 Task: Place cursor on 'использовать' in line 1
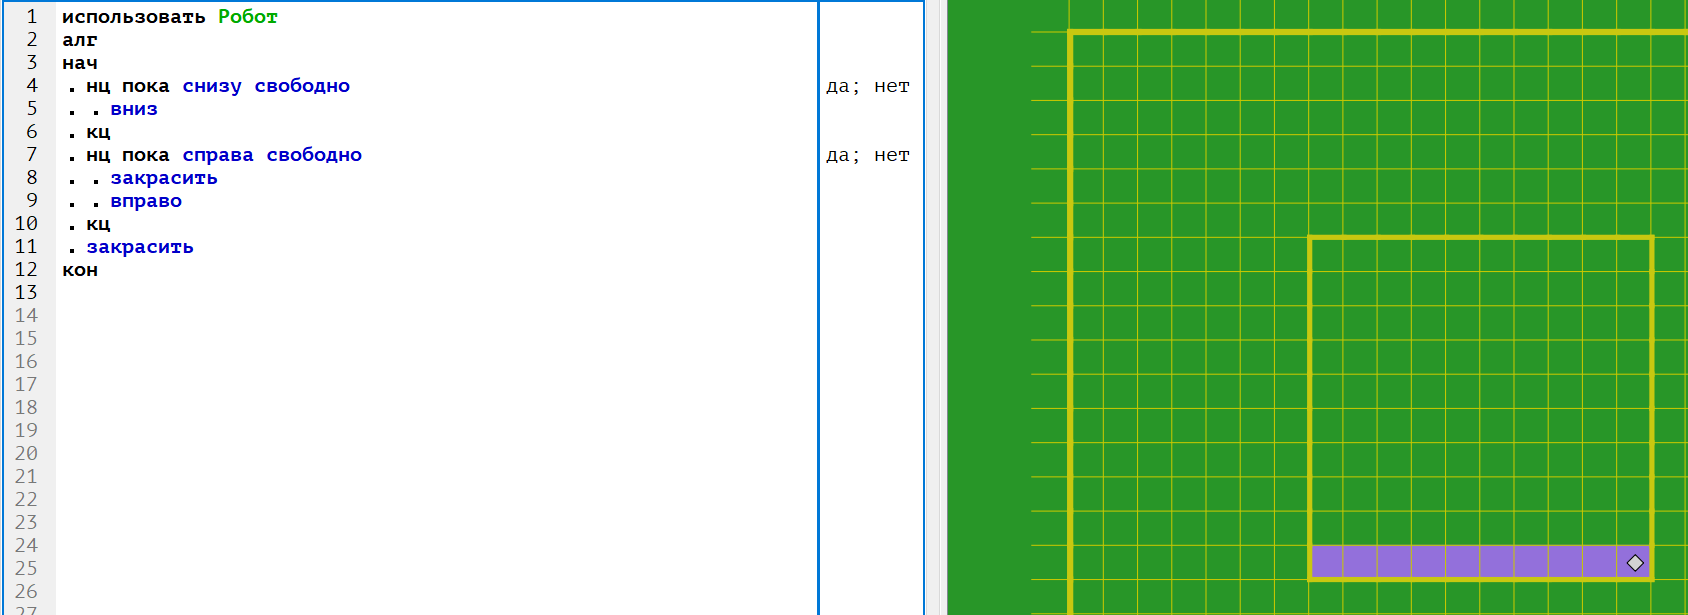(133, 17)
